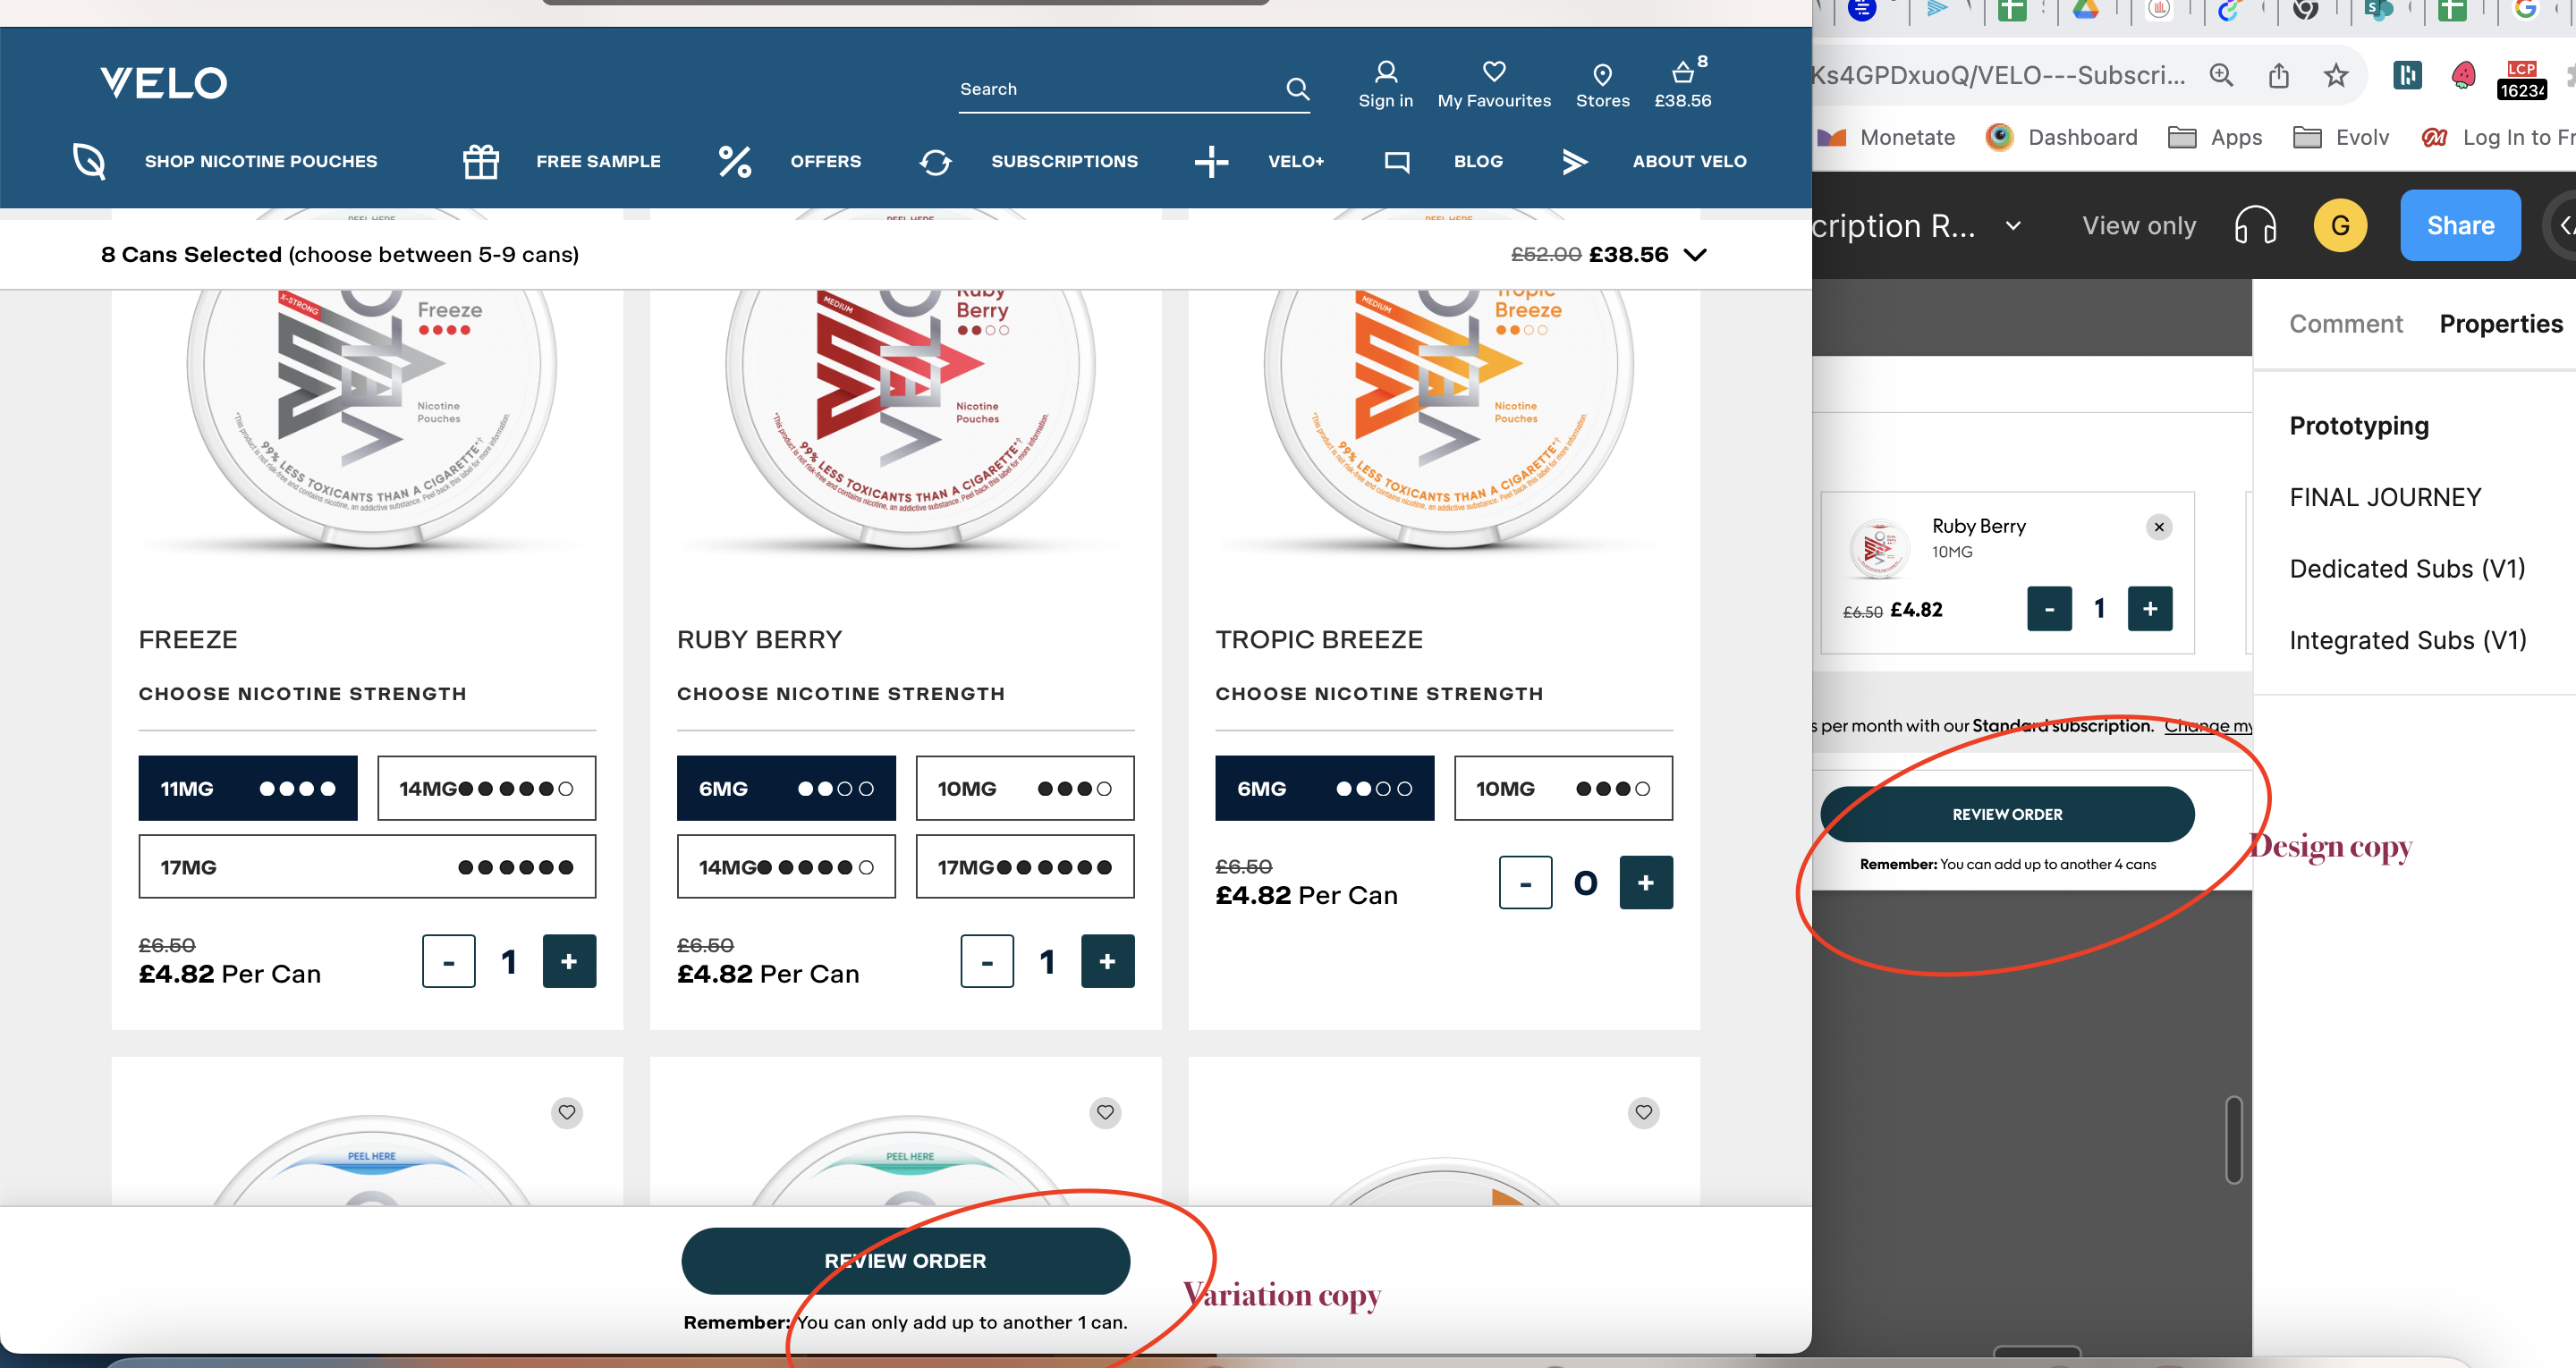Click the VELO logo
The width and height of the screenshot is (2576, 1368).
pos(164,83)
